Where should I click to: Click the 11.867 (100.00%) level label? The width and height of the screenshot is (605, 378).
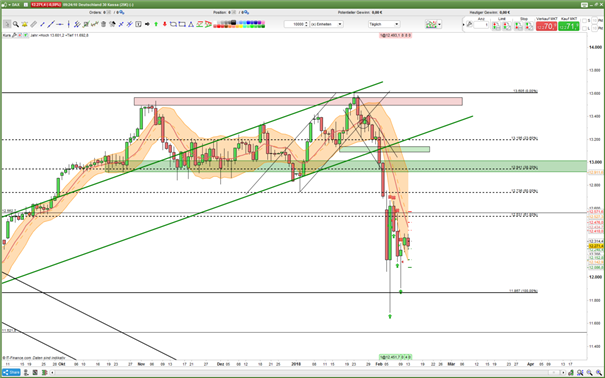pyautogui.click(x=523, y=291)
